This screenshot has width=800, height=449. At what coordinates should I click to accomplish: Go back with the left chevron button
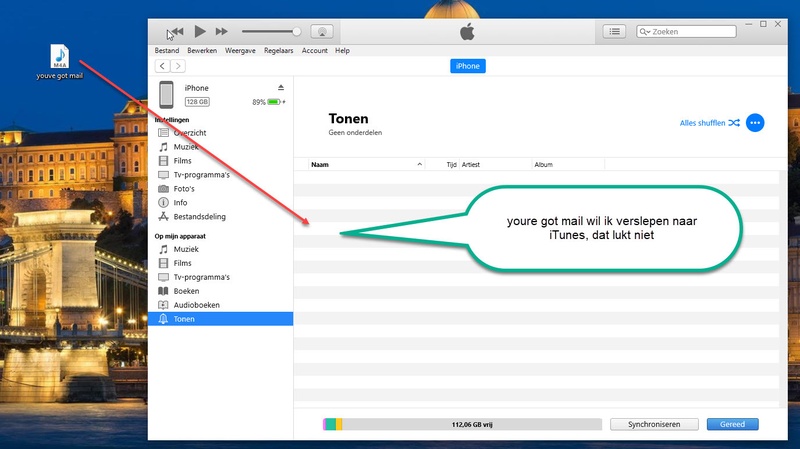(162, 66)
